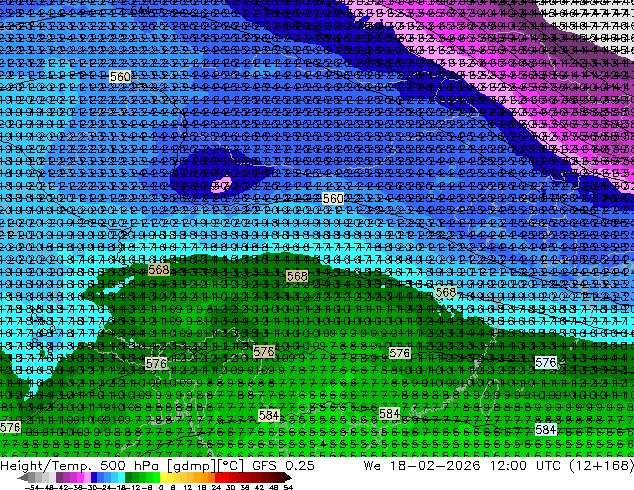Click the left gray arrow end of legend
This screenshot has height=490, width=634.
pos(22,477)
